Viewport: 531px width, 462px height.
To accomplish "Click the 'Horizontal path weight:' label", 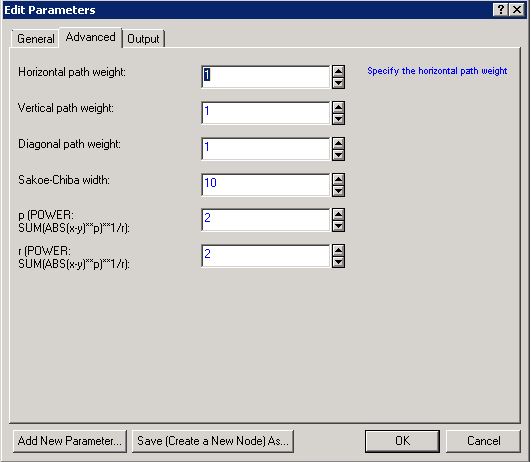I will 72,72.
